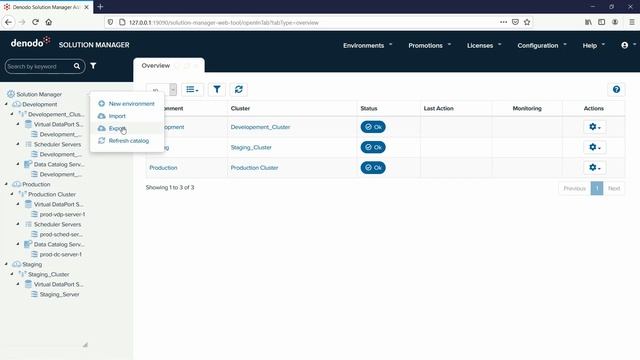Collapse the Production Cluster tree node
The height and width of the screenshot is (360, 640).
click(12, 194)
